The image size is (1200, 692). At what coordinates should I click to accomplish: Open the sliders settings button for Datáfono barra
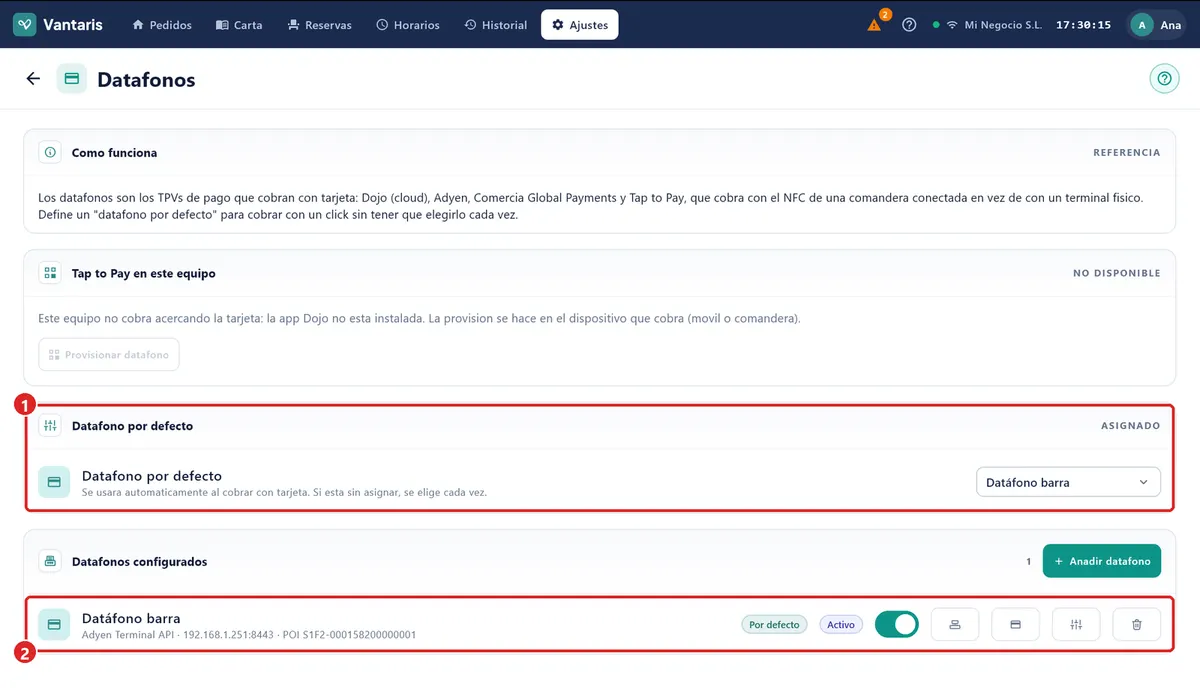pos(1076,624)
